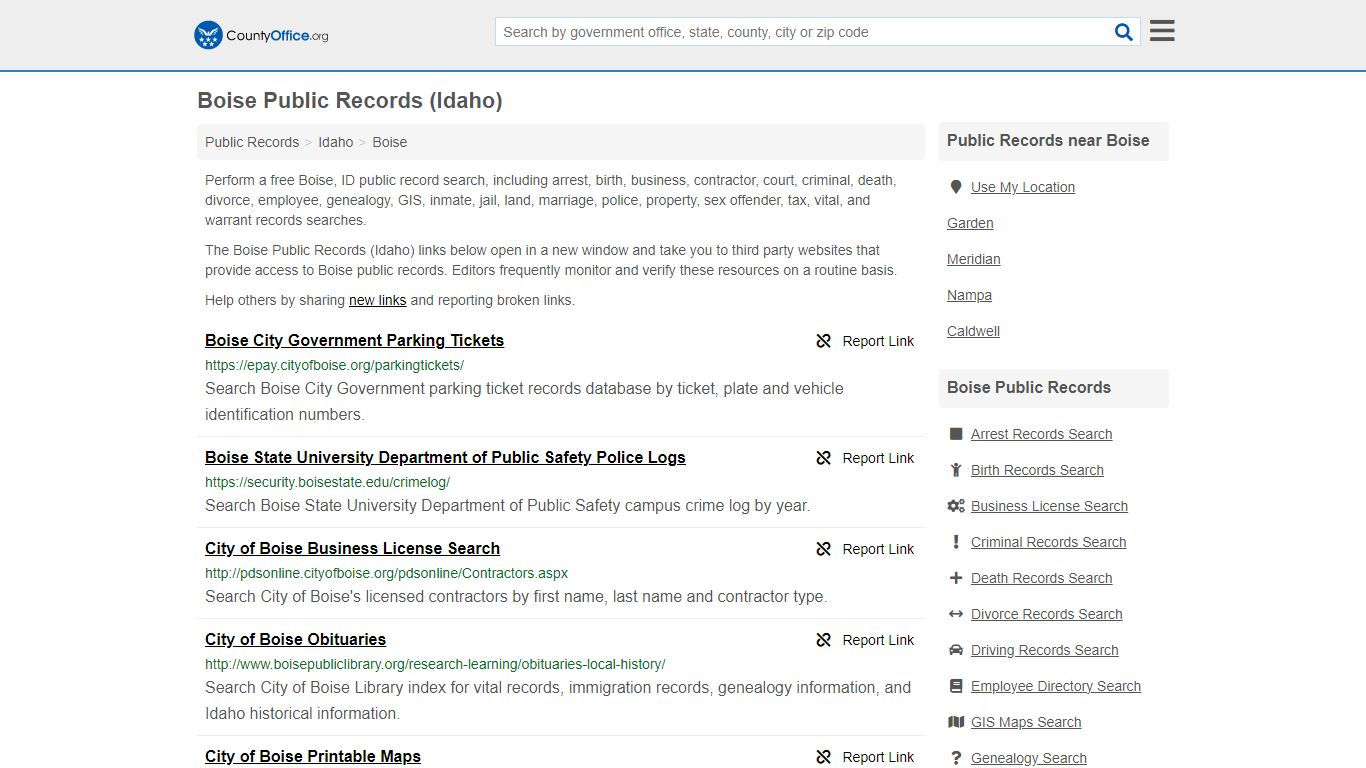Click Boise Public Records (Idaho) heading

tap(350, 101)
